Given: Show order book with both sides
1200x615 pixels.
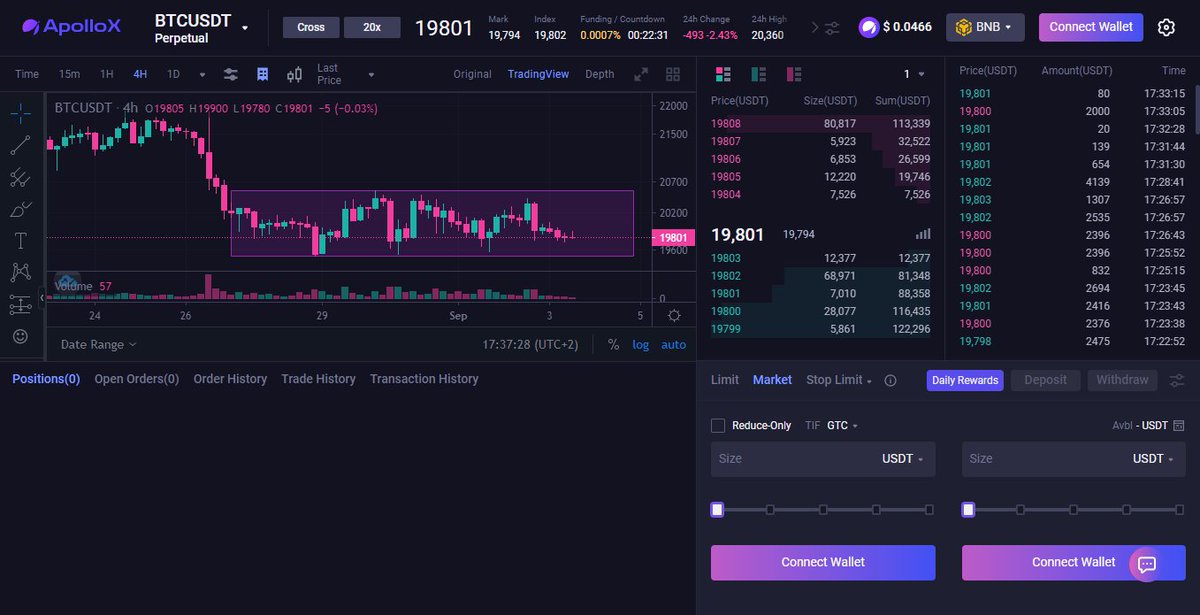Looking at the screenshot, I should 724,74.
